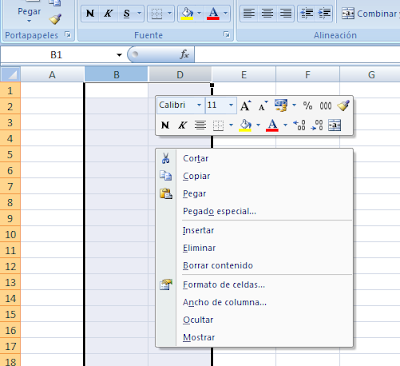Toggle italic K in mini toolbar

(182, 125)
